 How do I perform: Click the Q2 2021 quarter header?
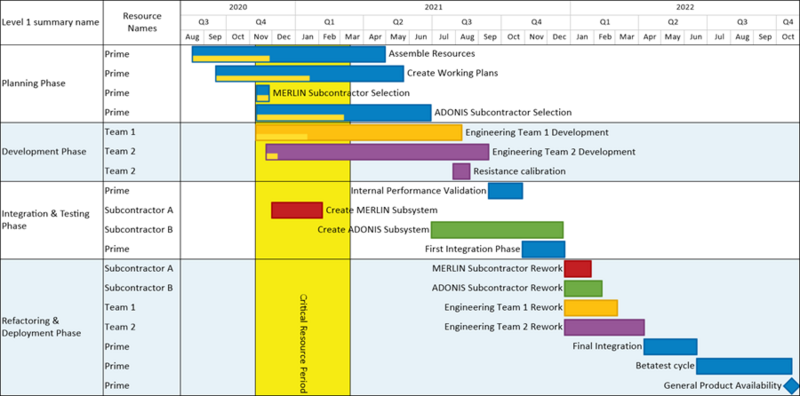(x=398, y=22)
